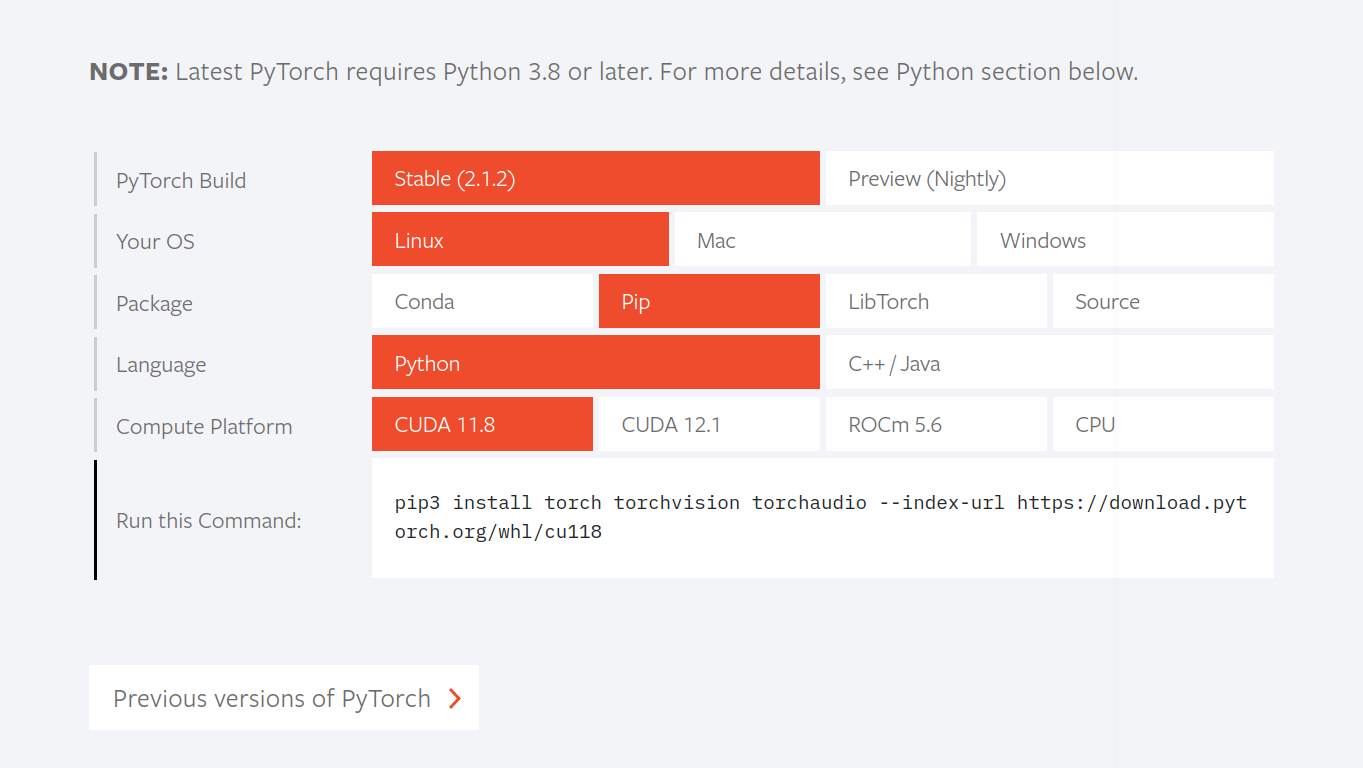Click the PyTorch Build row label
Screen dimensions: 1363x768
coord(181,181)
